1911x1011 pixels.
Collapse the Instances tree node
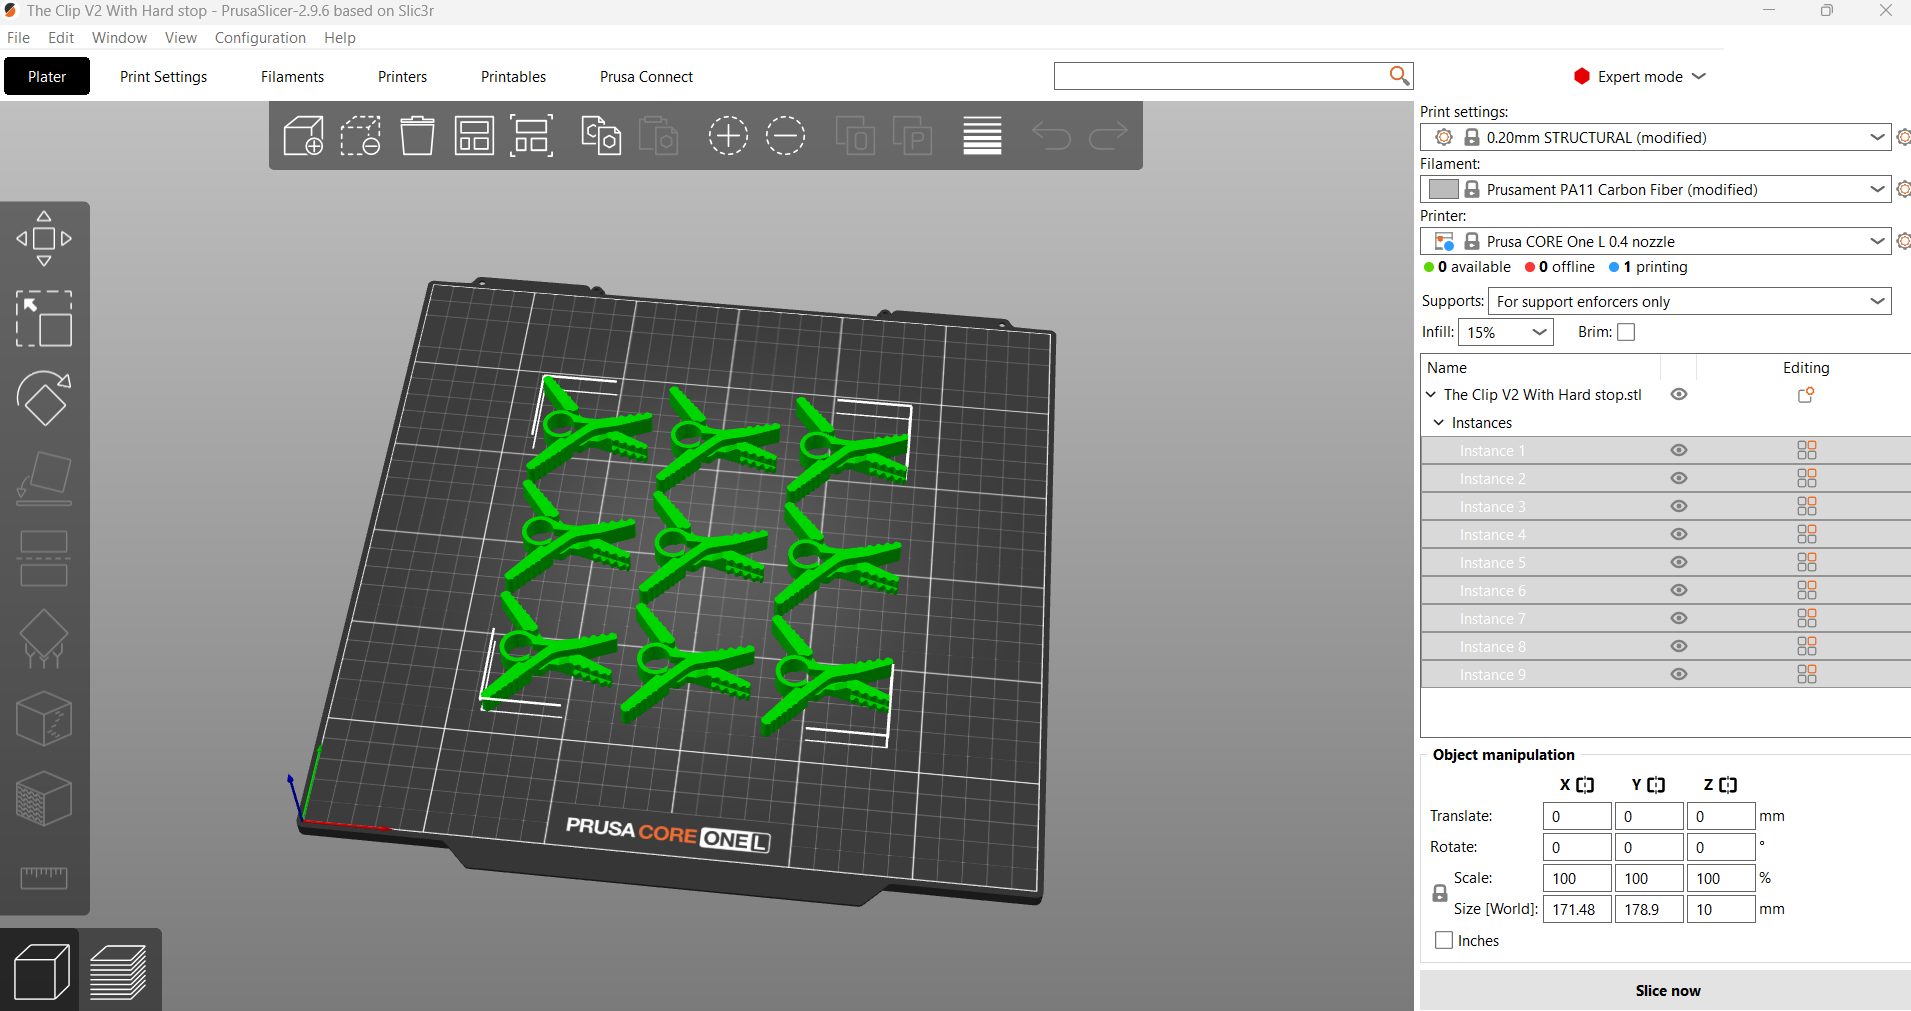pyautogui.click(x=1438, y=423)
